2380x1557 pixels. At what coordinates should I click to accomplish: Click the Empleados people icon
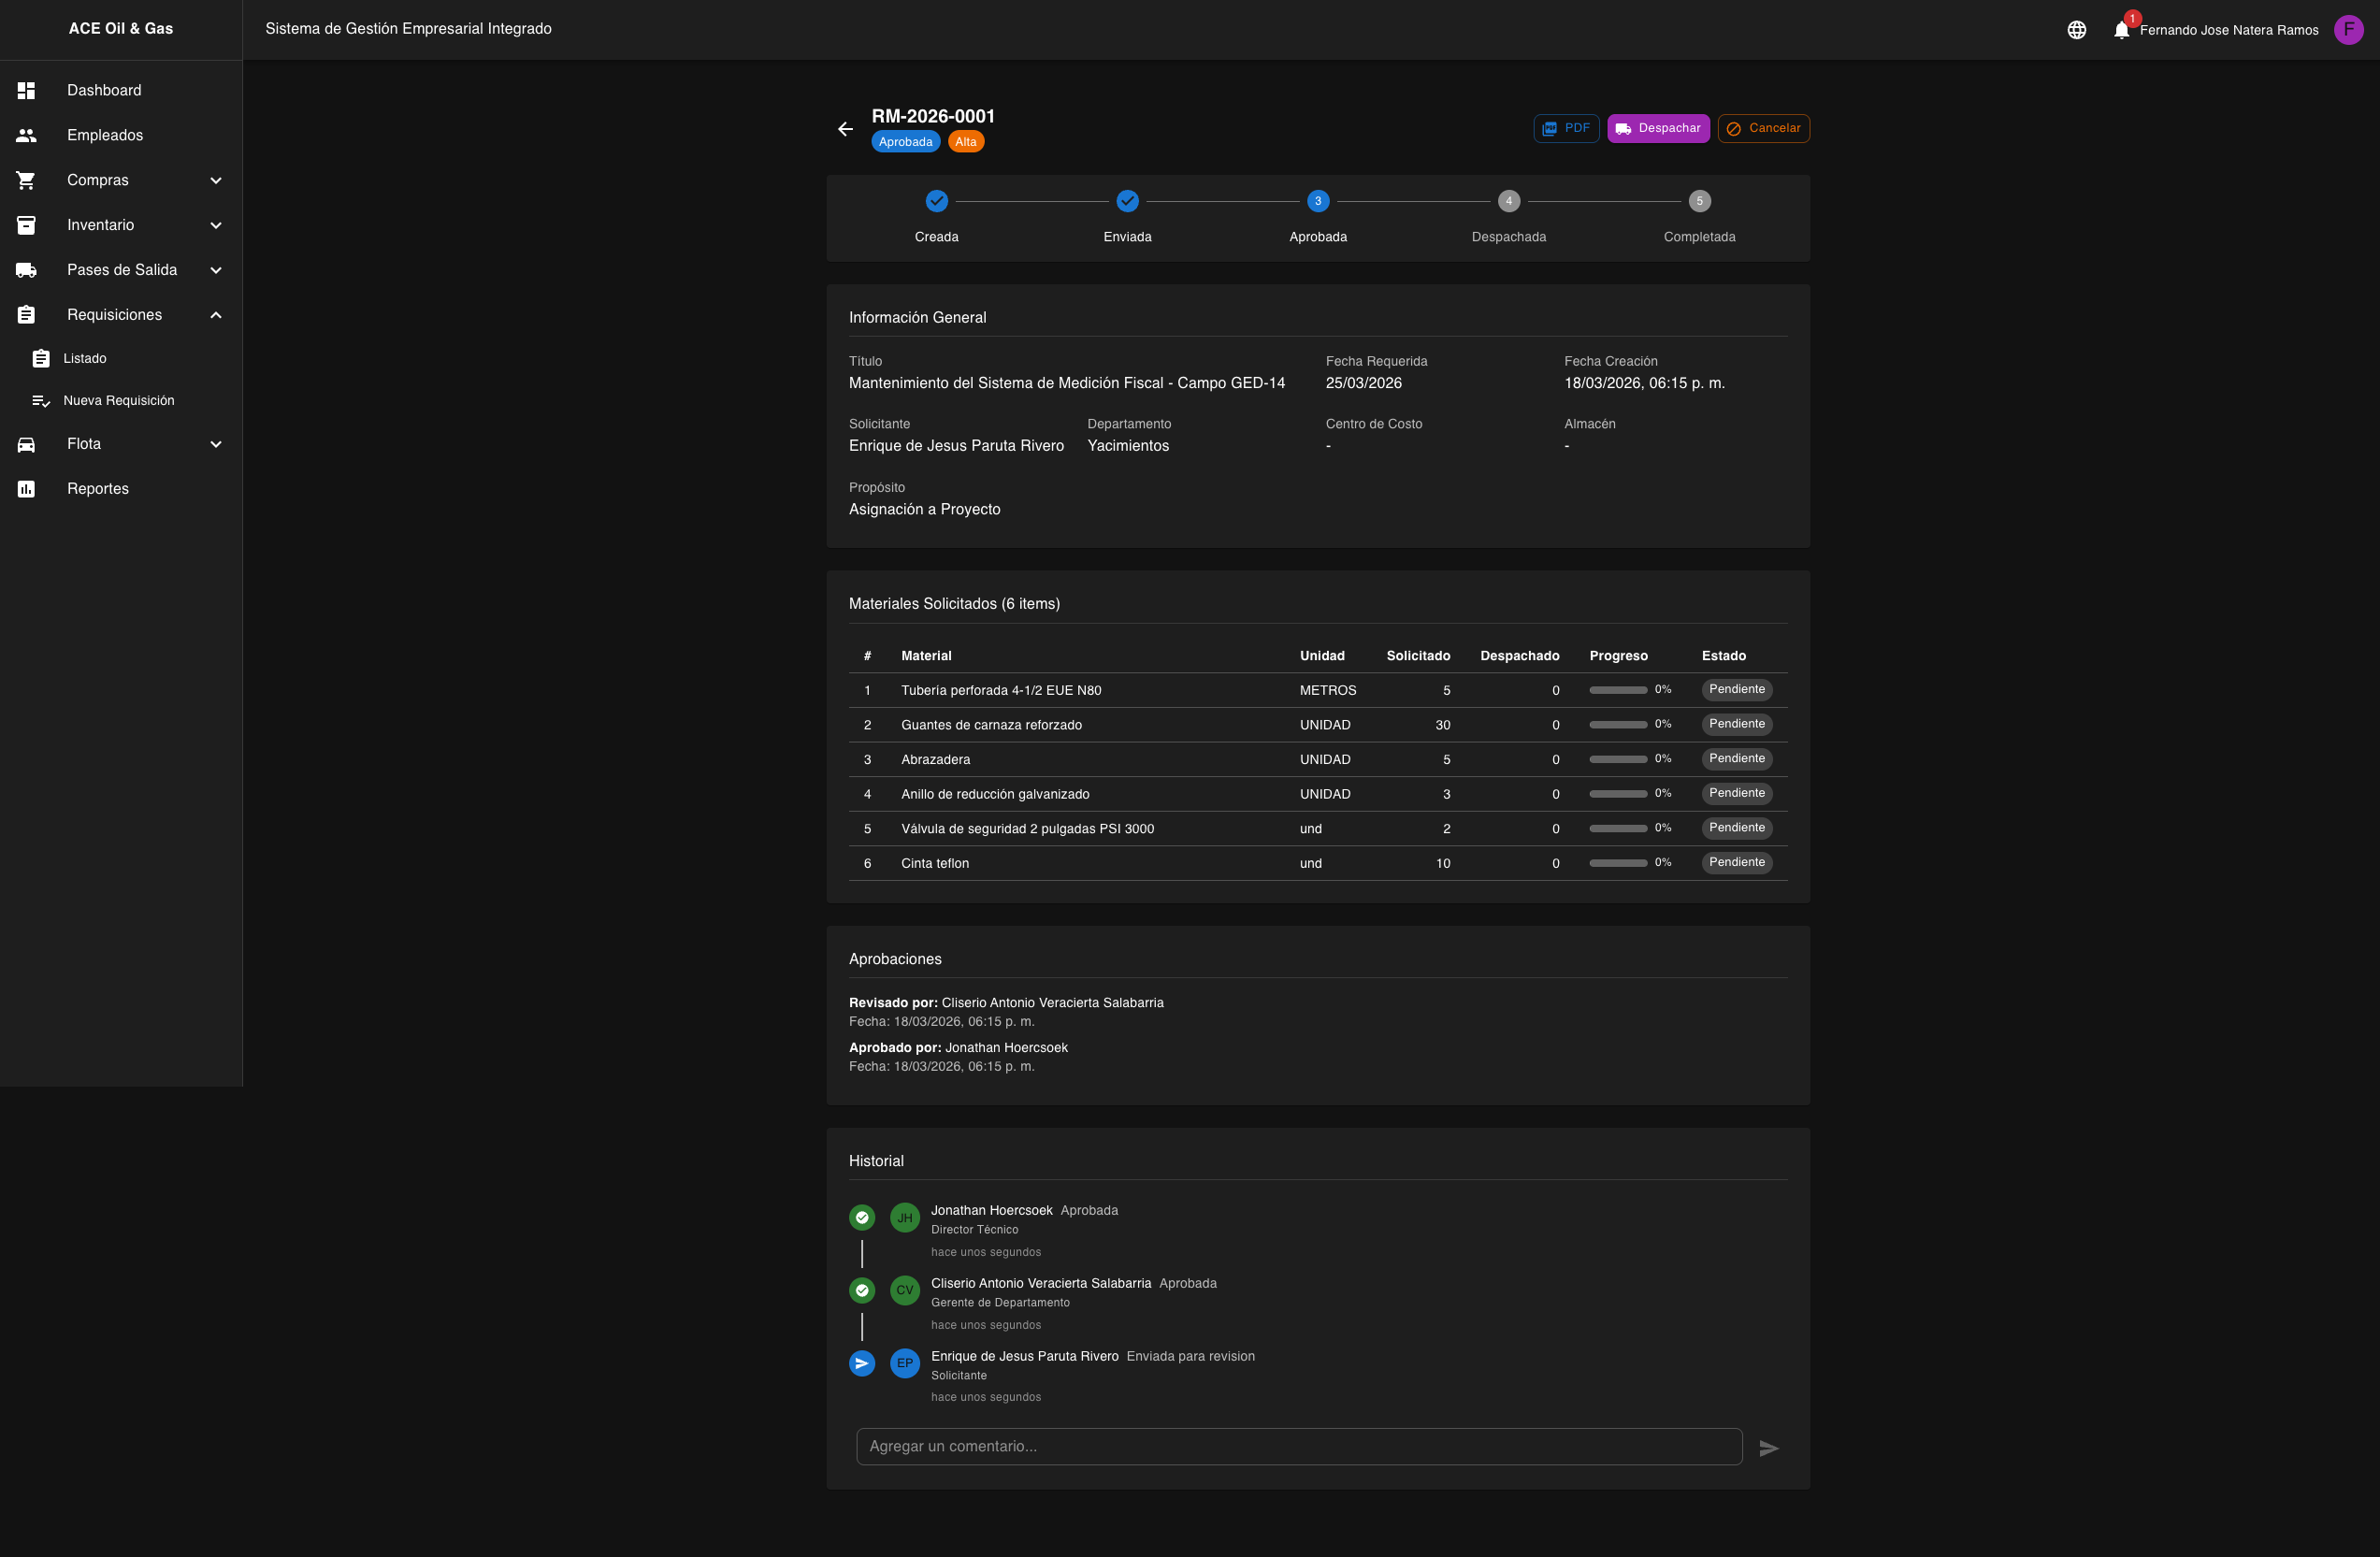(27, 135)
